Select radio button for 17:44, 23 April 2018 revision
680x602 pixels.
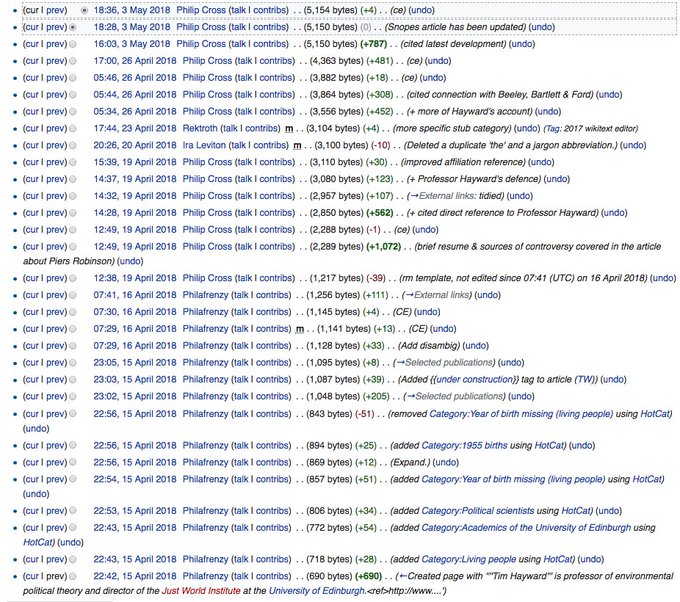[x=73, y=129]
